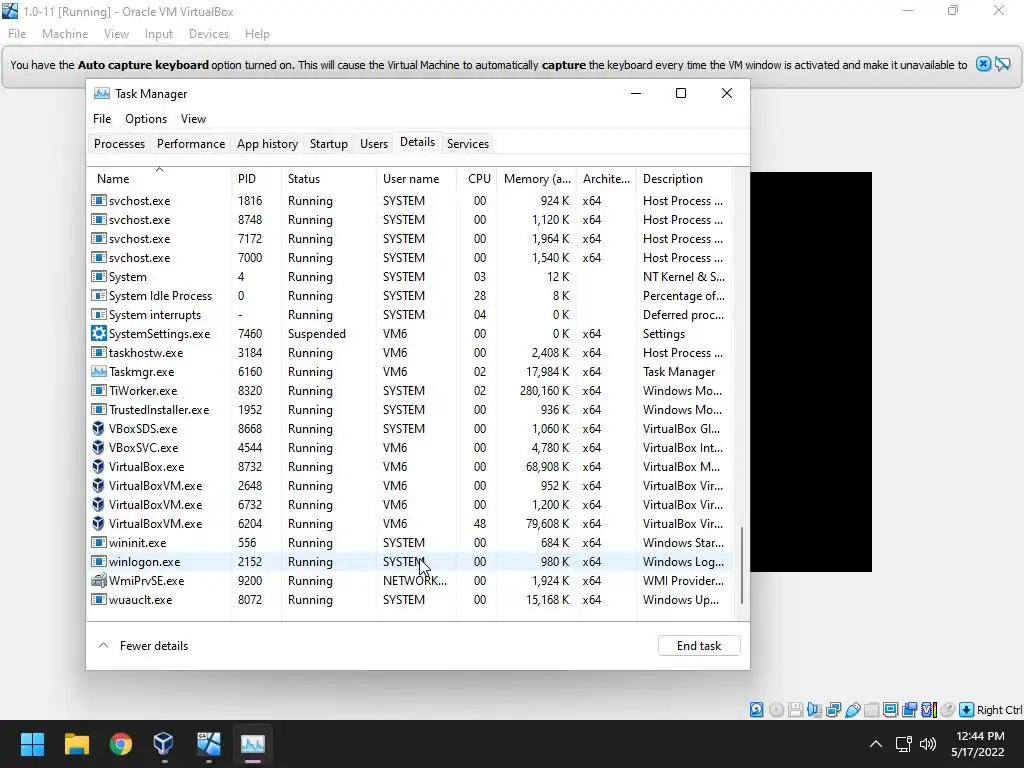Switch to the Performance tab
Image resolution: width=1024 pixels, height=768 pixels.
191,144
